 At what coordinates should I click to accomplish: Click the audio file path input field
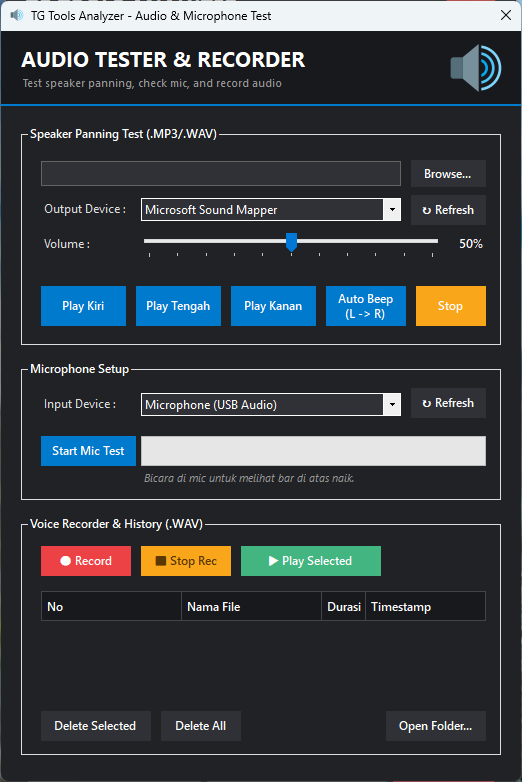pos(221,174)
